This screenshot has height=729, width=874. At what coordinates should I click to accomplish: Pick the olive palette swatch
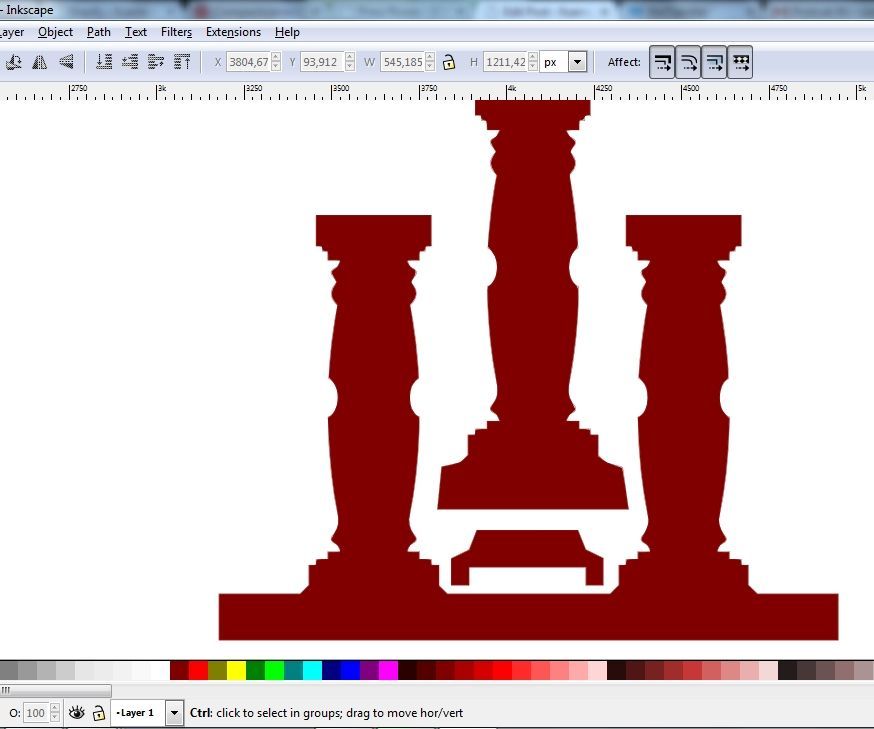[217, 670]
